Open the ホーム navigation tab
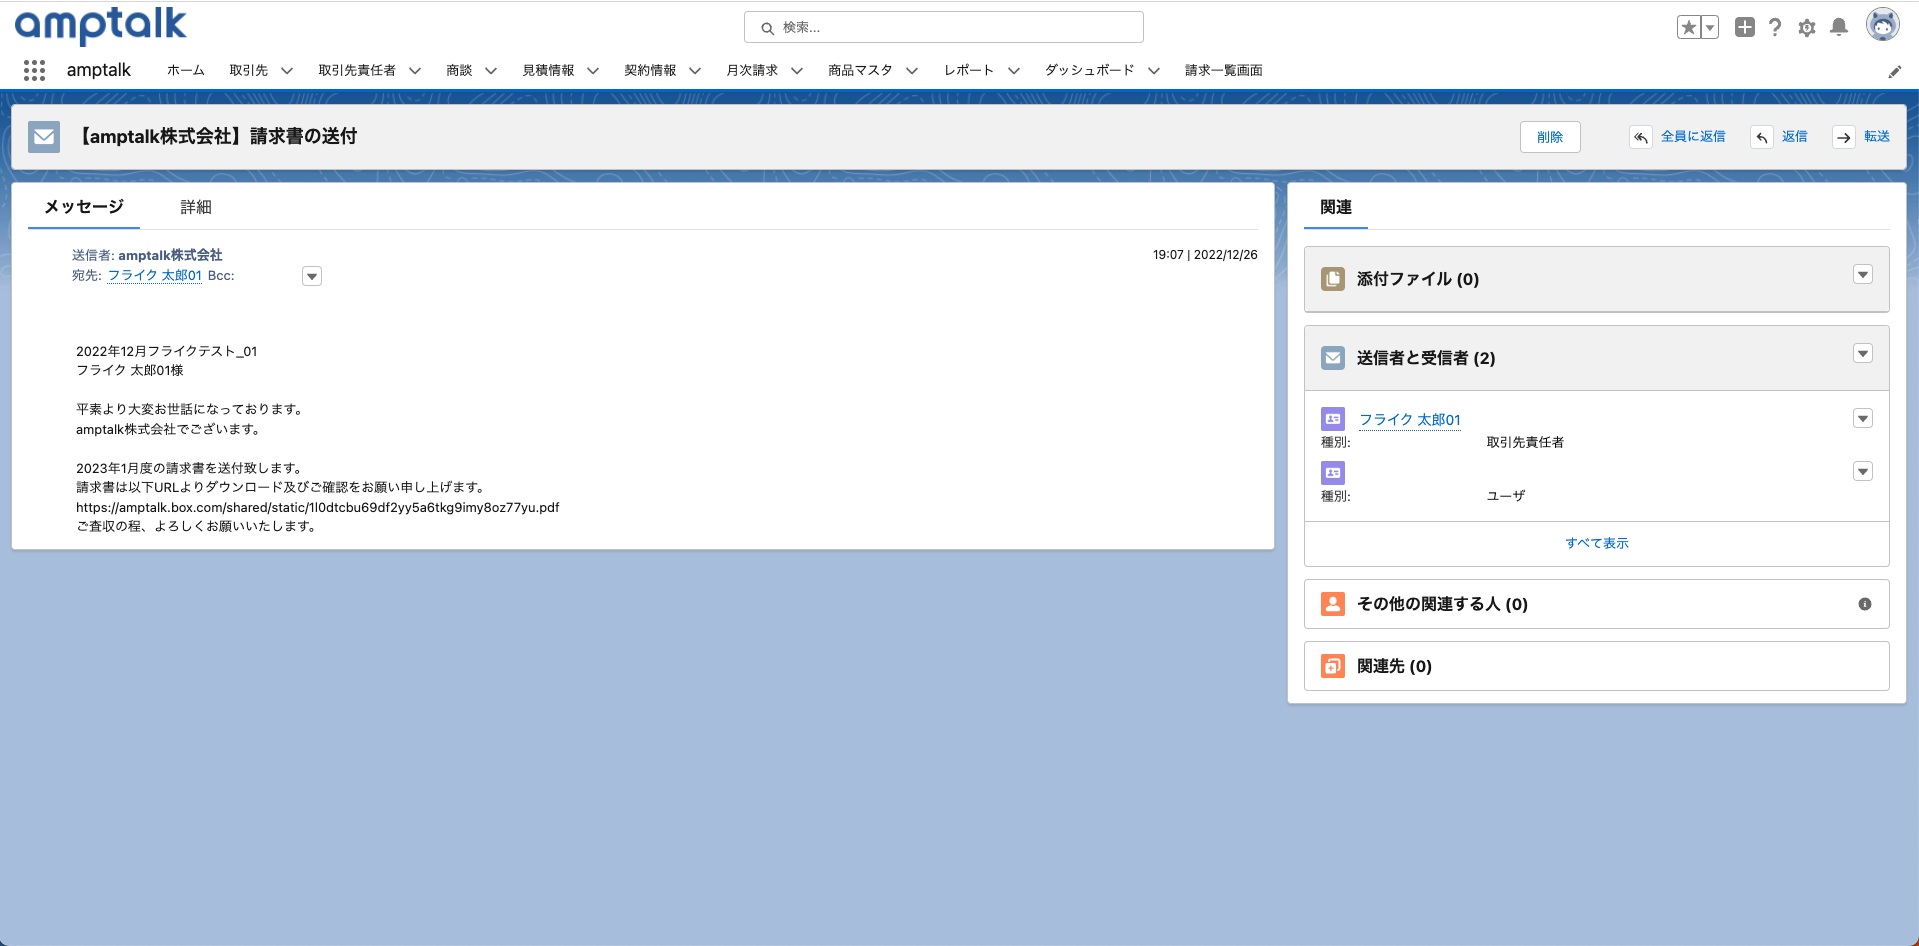1919x946 pixels. tap(186, 70)
